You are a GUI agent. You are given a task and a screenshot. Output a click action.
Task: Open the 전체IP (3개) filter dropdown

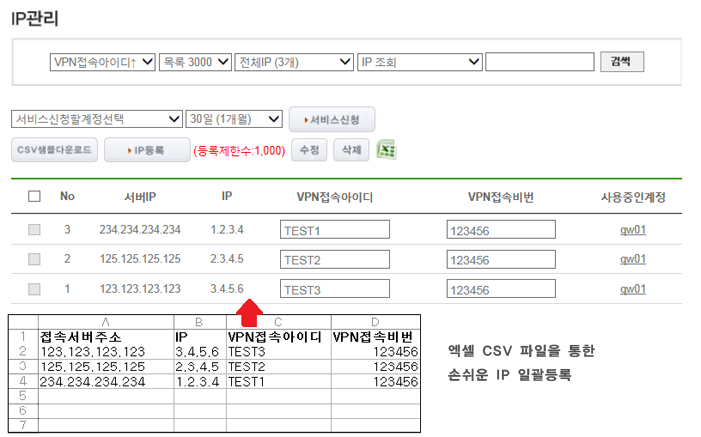tap(293, 62)
